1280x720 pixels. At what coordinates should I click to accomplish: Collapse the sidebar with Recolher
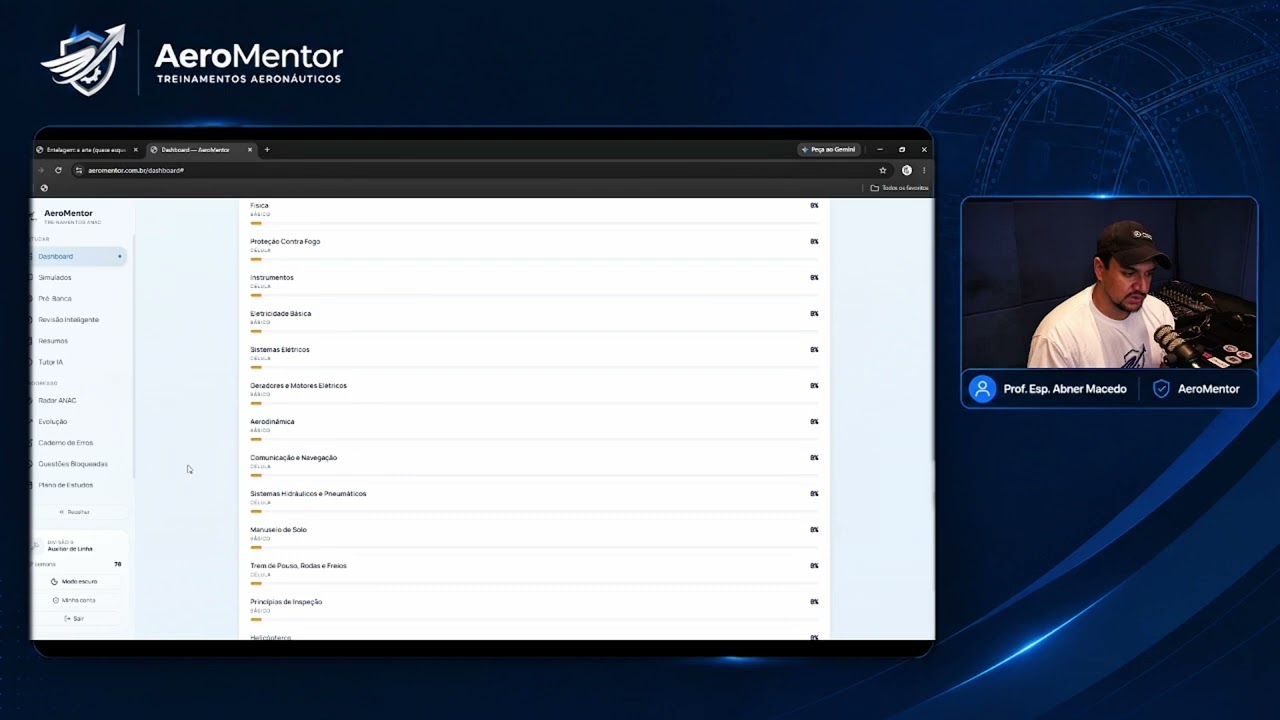coord(75,512)
